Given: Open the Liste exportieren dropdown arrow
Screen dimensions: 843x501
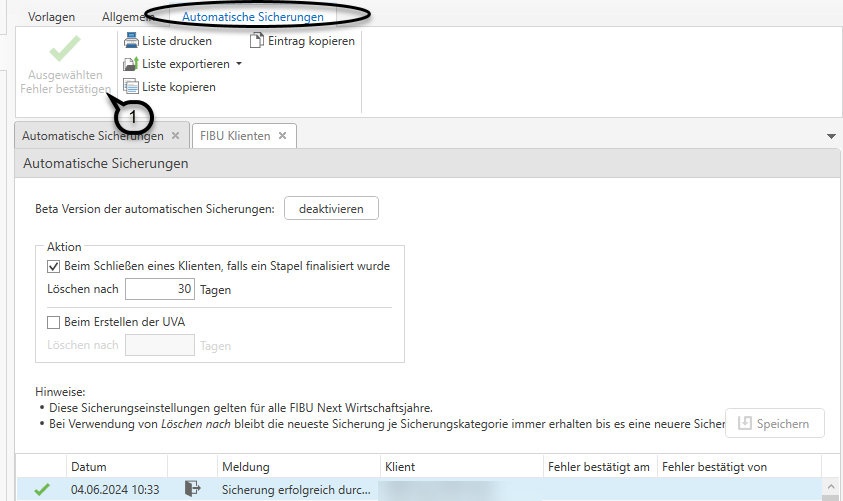Looking at the screenshot, I should click(239, 65).
